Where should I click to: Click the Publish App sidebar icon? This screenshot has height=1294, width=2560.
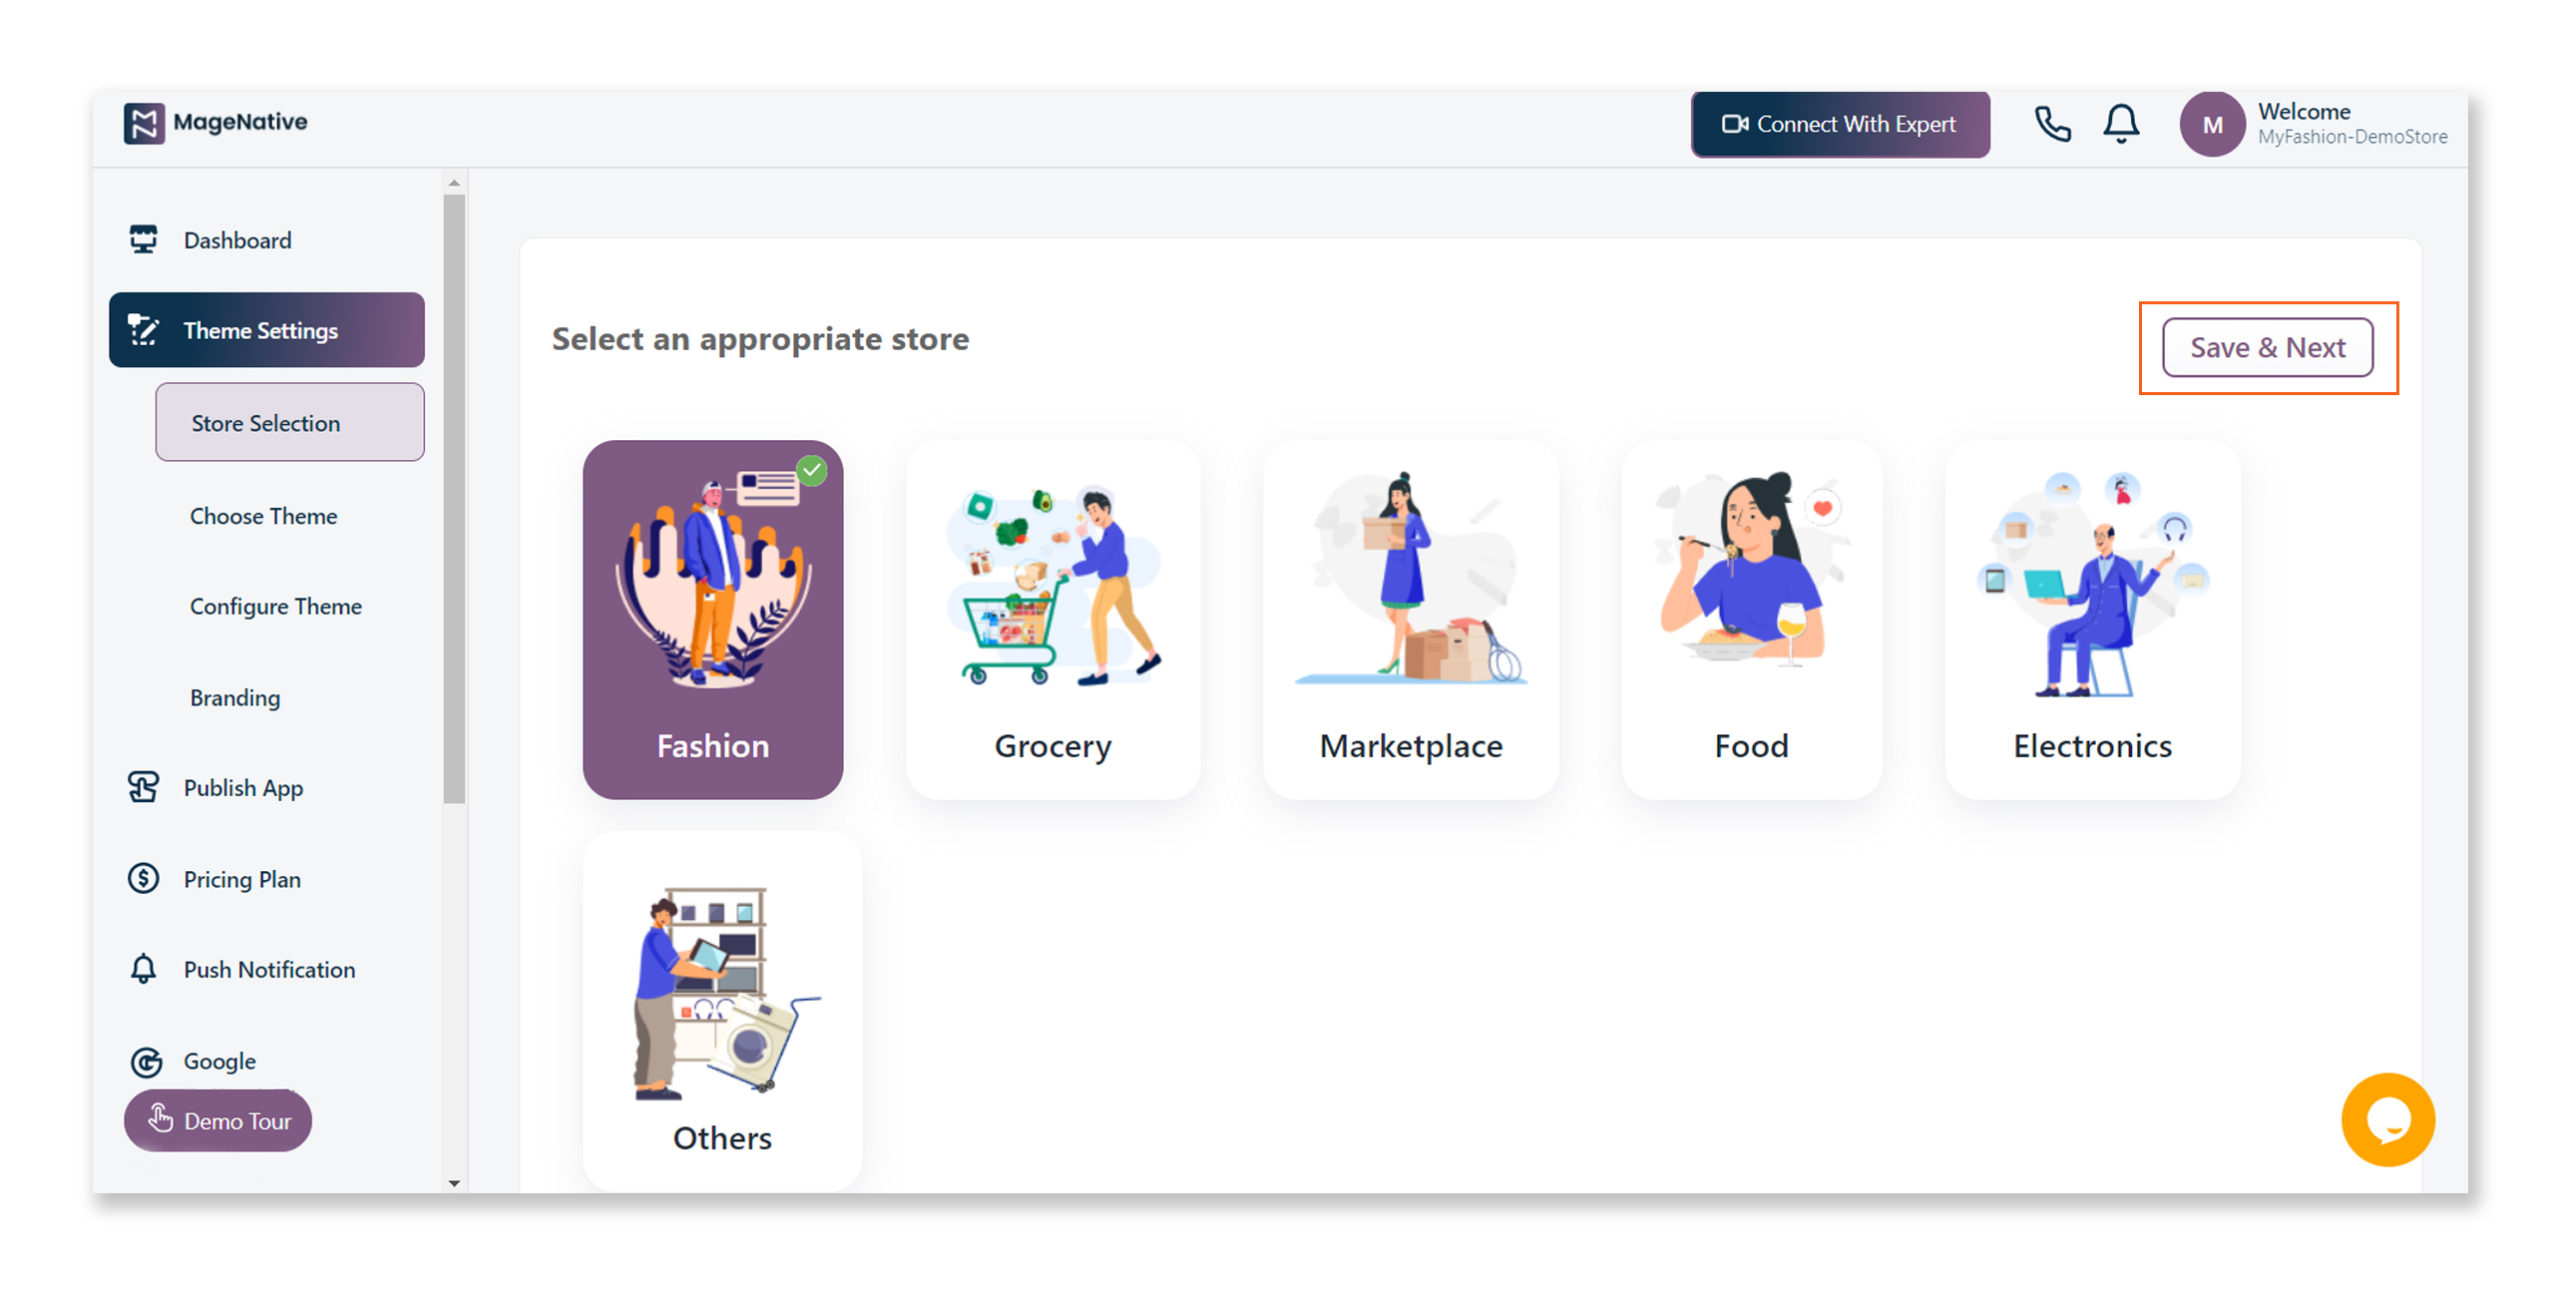tap(143, 788)
